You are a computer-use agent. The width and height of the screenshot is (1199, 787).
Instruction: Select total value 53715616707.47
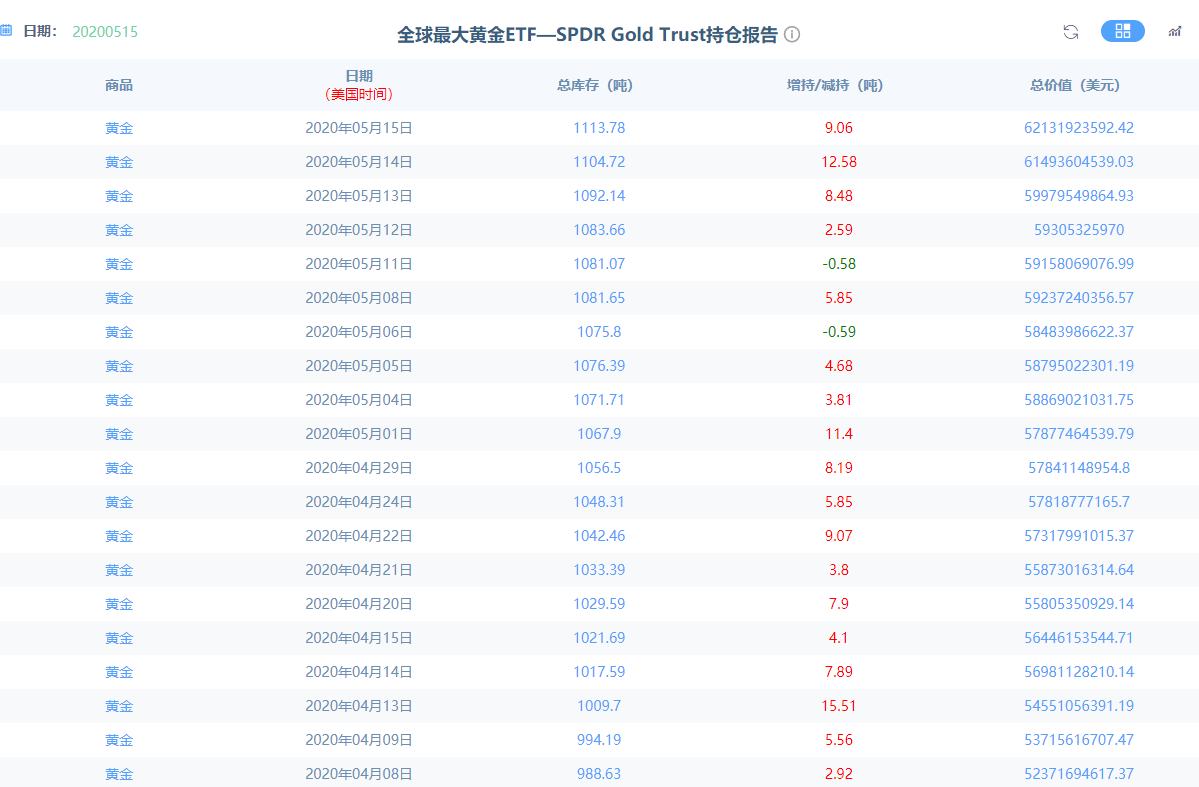(1079, 740)
